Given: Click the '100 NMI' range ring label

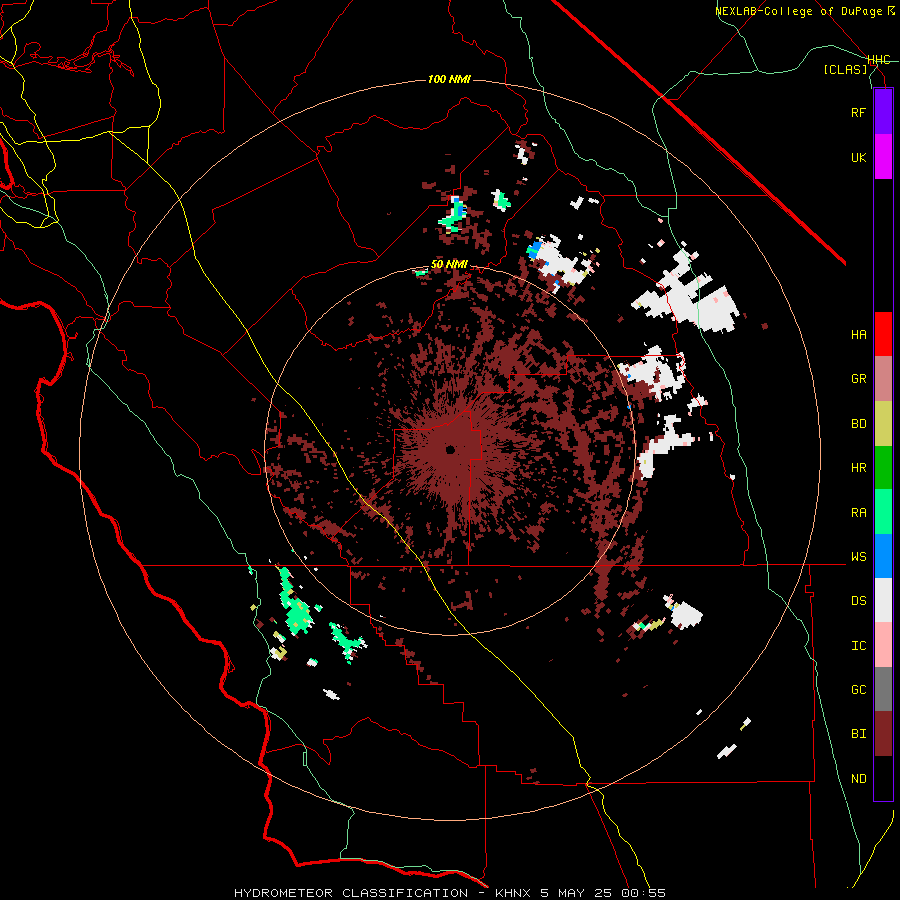Looking at the screenshot, I should tap(449, 79).
